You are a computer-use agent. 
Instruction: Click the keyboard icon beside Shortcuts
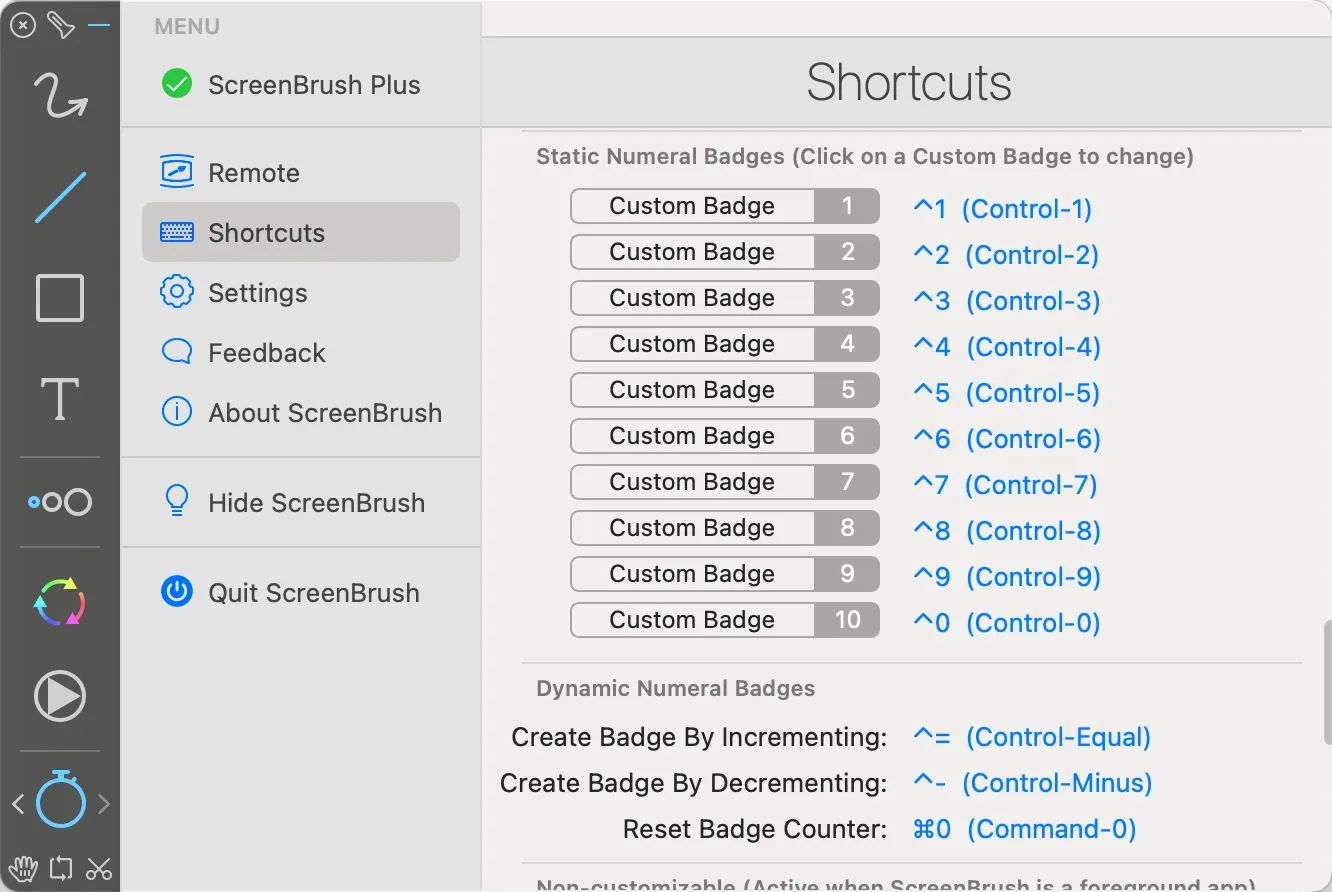pos(177,233)
